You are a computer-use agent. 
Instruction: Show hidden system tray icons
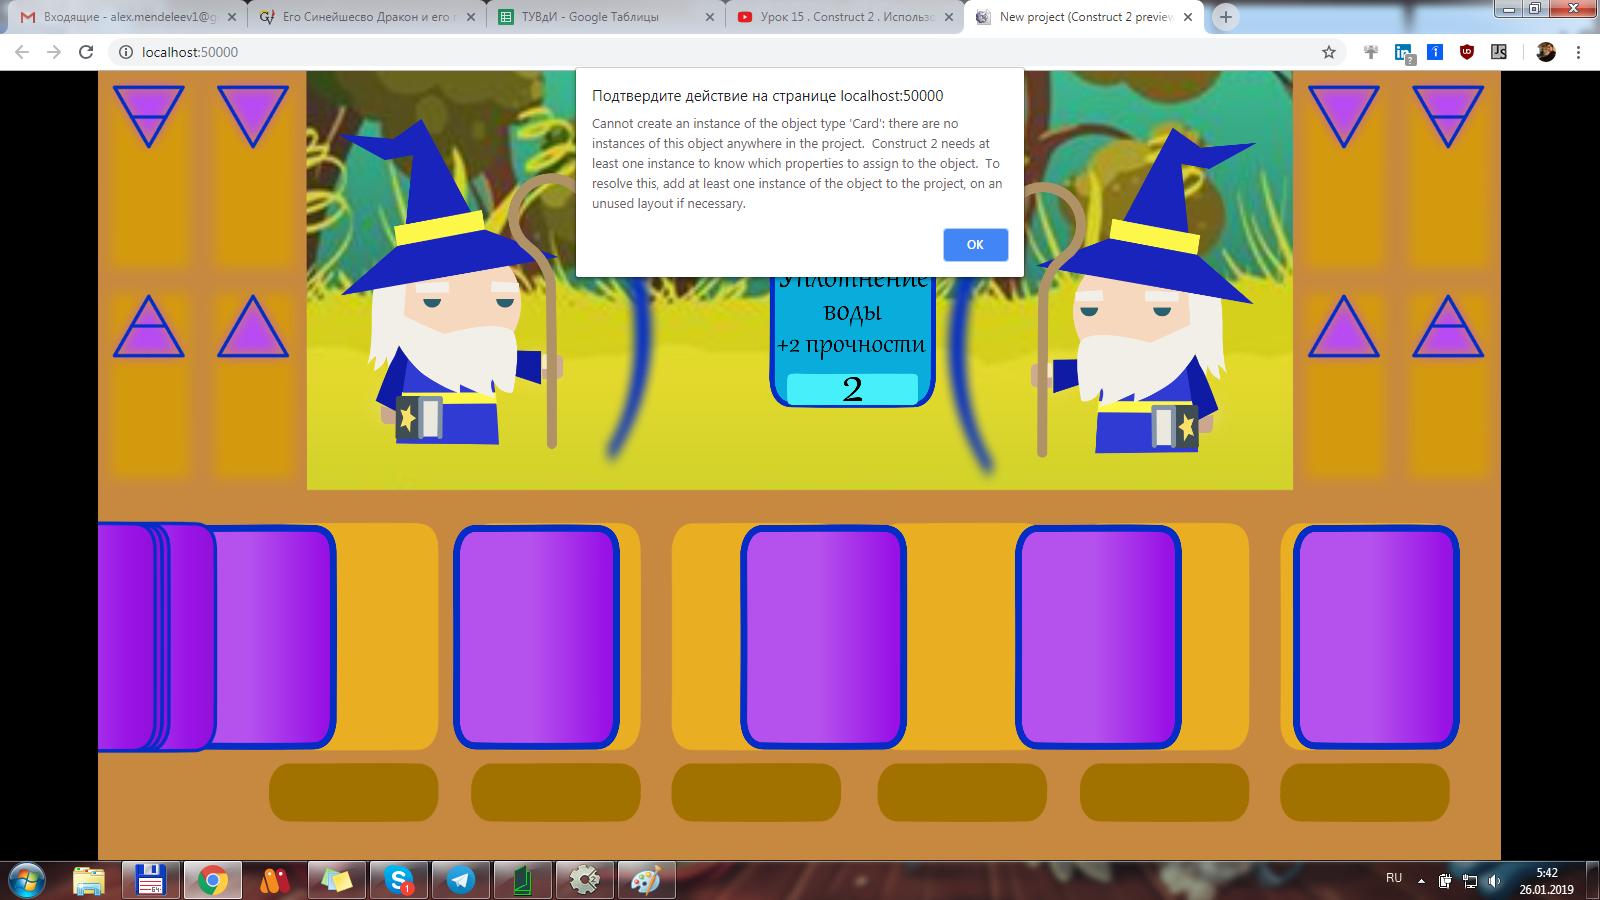1421,881
